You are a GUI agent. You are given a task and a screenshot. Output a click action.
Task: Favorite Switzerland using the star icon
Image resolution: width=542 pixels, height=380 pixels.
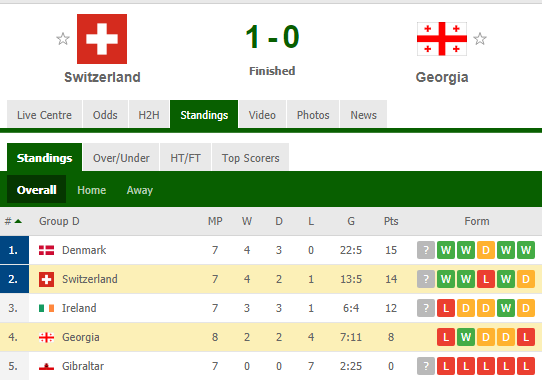coord(63,39)
